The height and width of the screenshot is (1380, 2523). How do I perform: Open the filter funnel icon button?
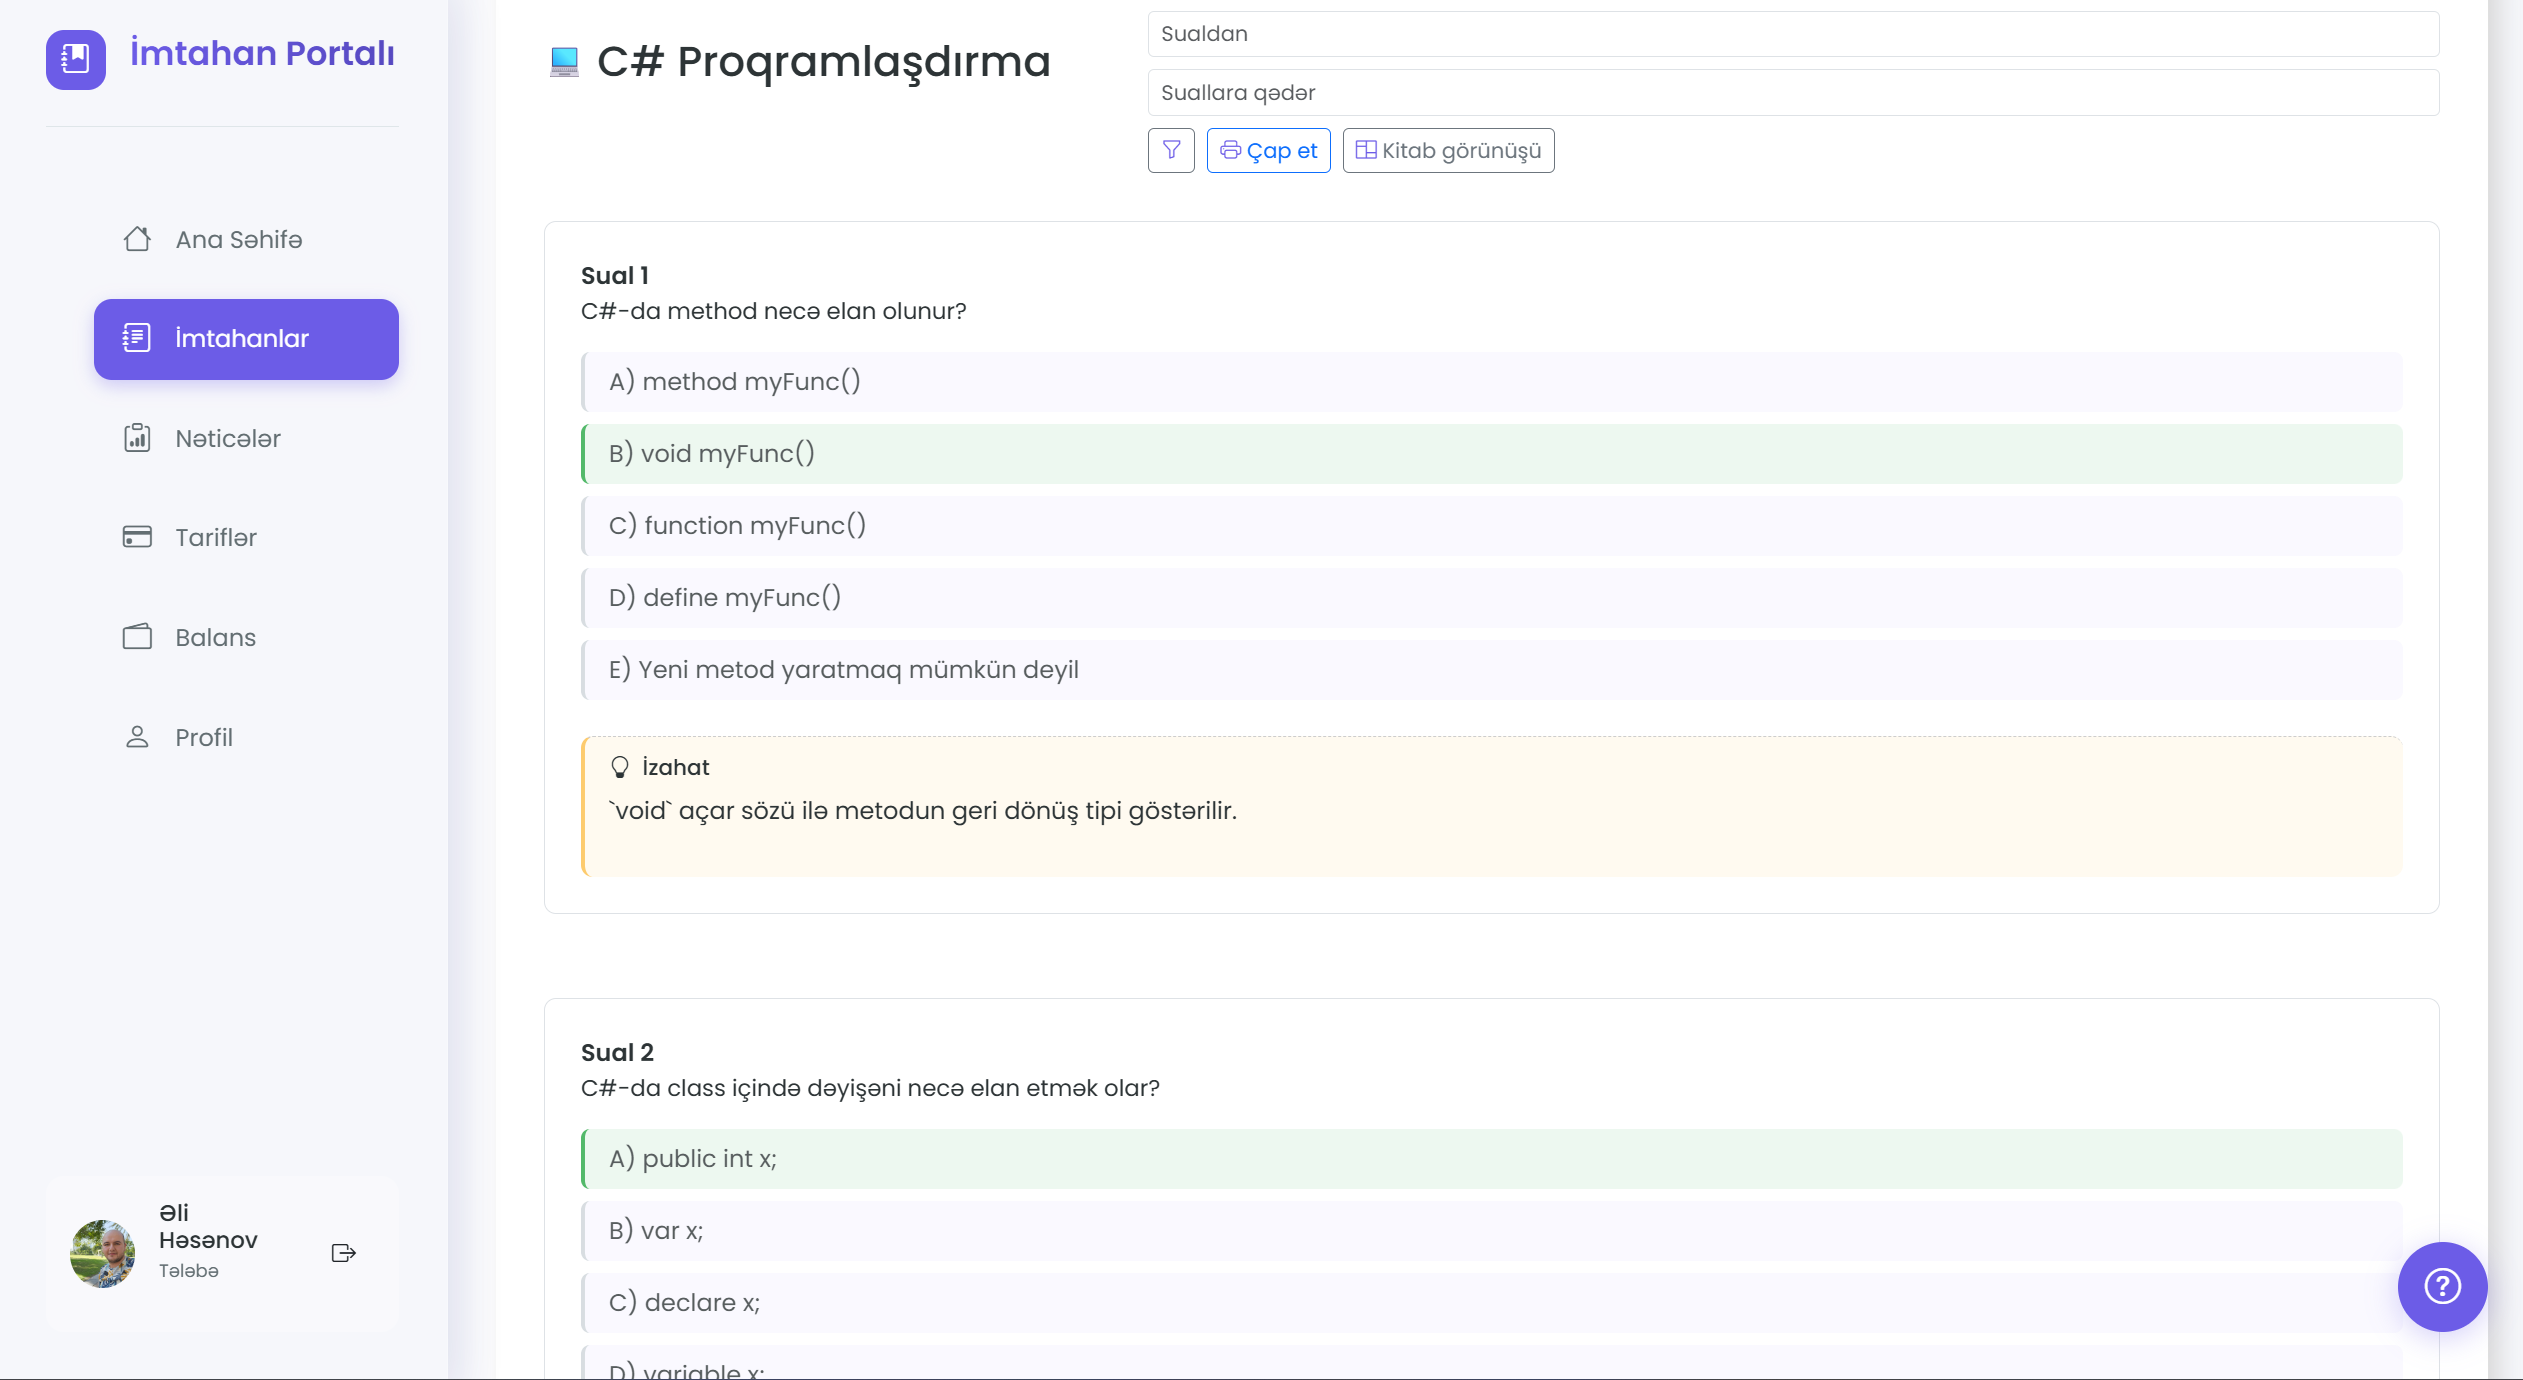click(x=1171, y=150)
